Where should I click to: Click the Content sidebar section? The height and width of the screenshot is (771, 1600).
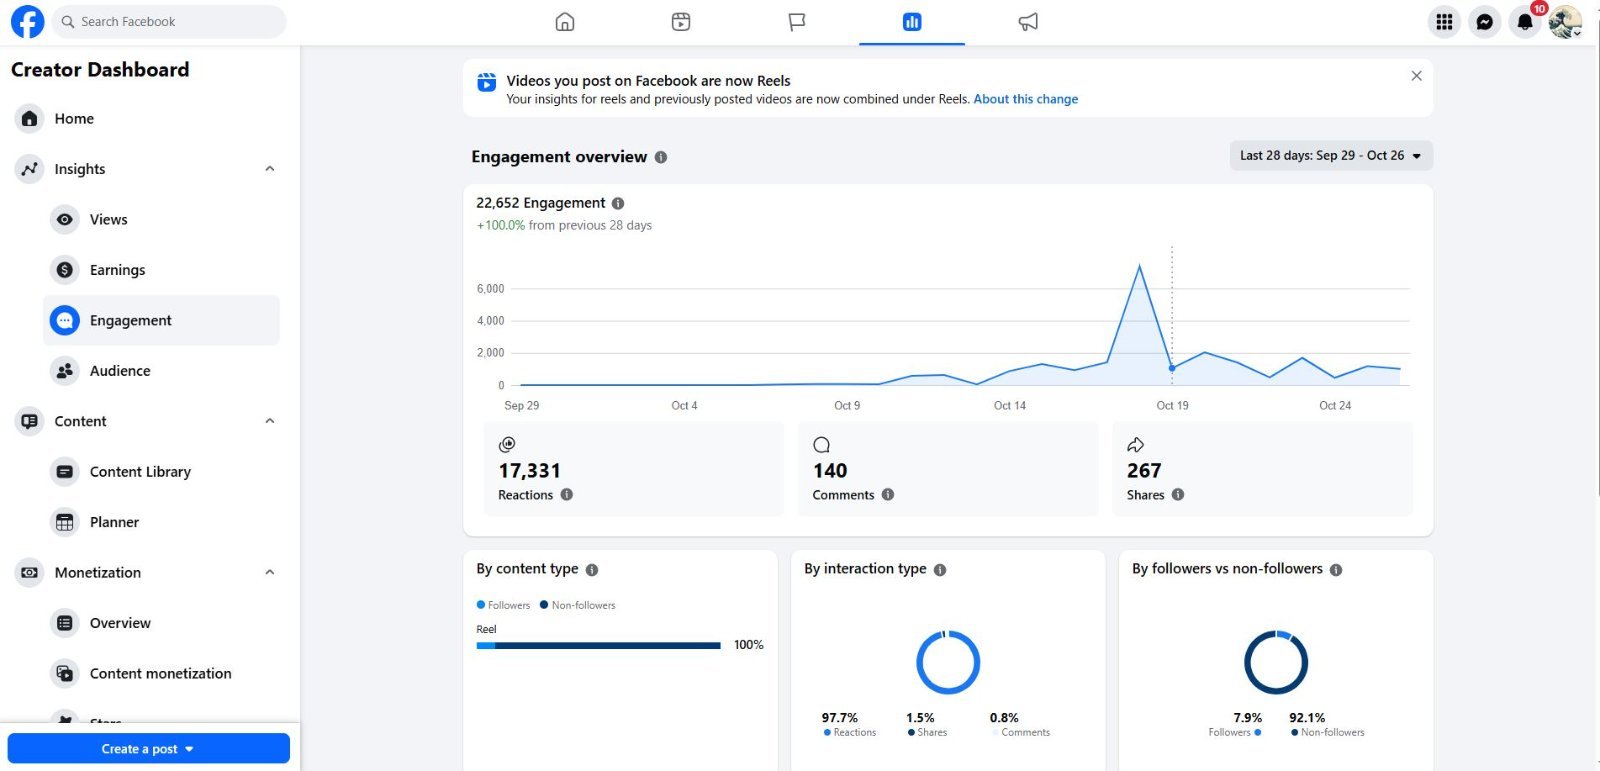146,421
